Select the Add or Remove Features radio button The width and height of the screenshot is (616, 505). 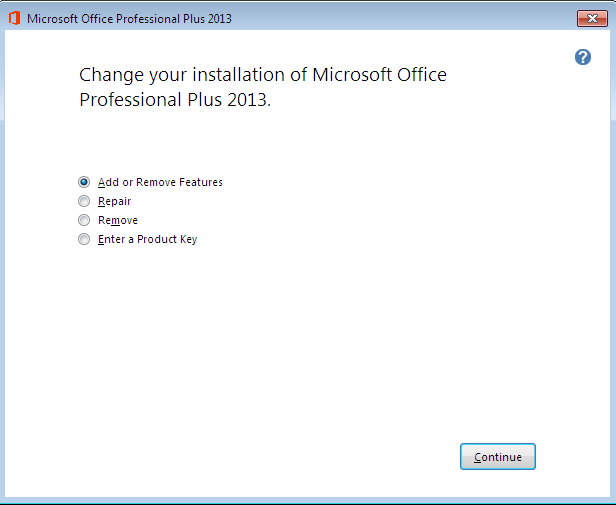pos(84,182)
